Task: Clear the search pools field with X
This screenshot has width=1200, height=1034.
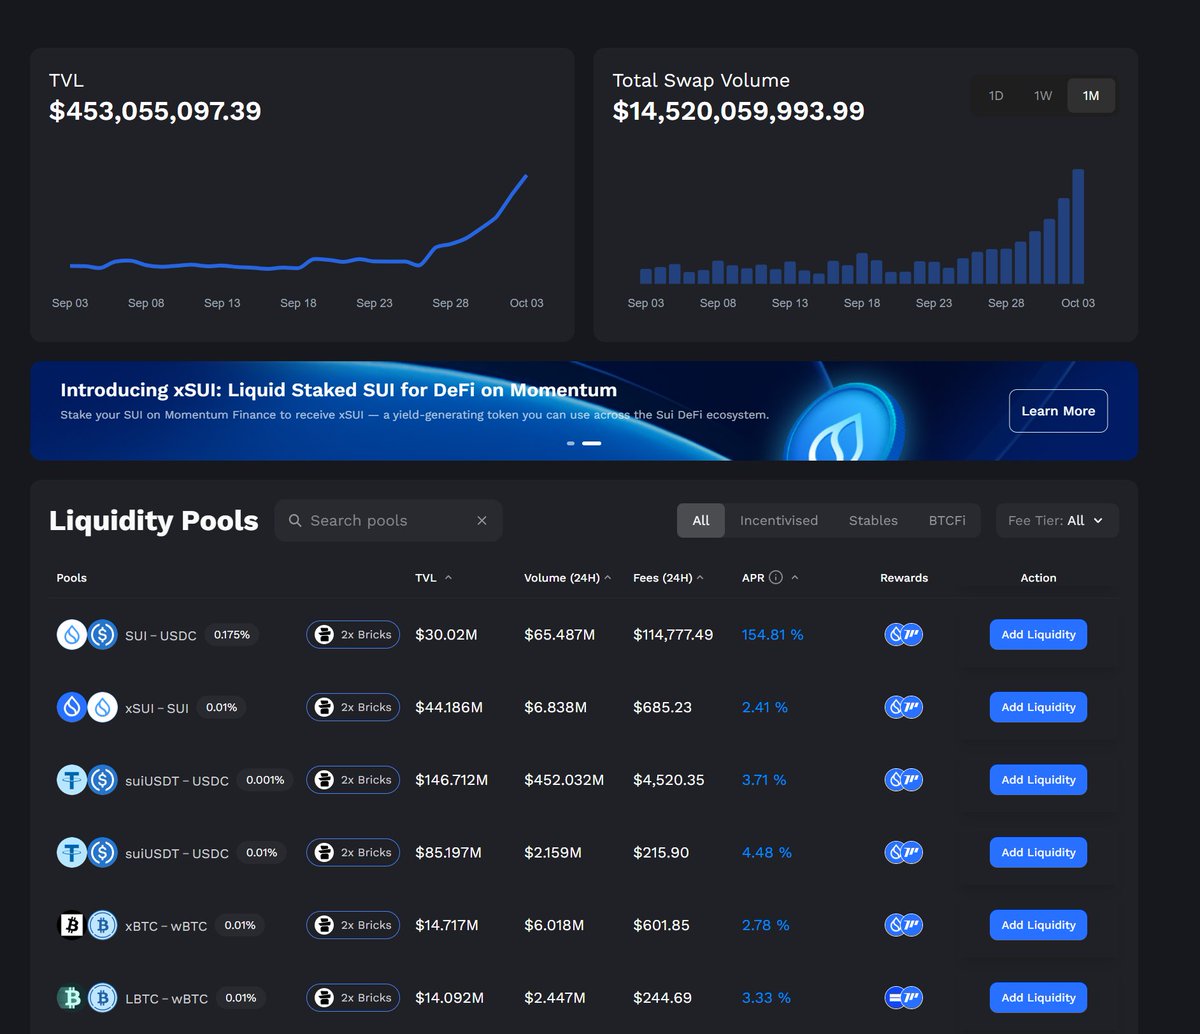Action: 482,521
